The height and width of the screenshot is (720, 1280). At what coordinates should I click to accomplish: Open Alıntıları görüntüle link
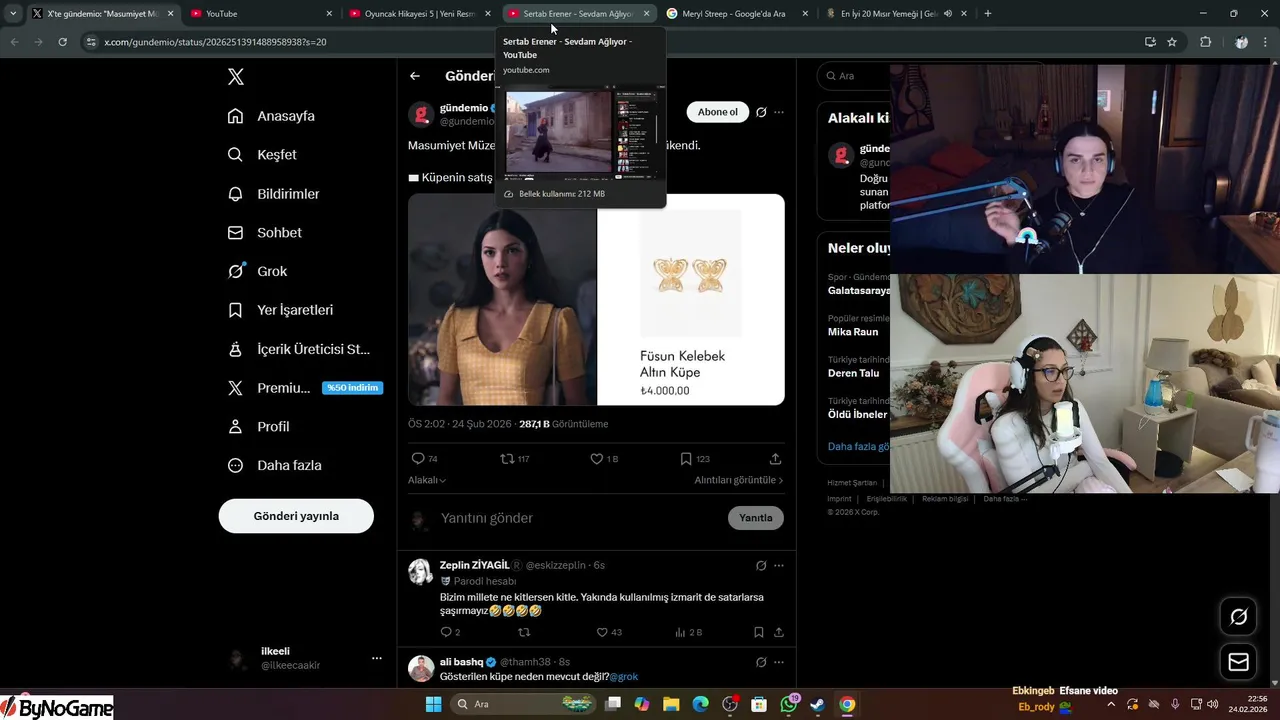(739, 480)
